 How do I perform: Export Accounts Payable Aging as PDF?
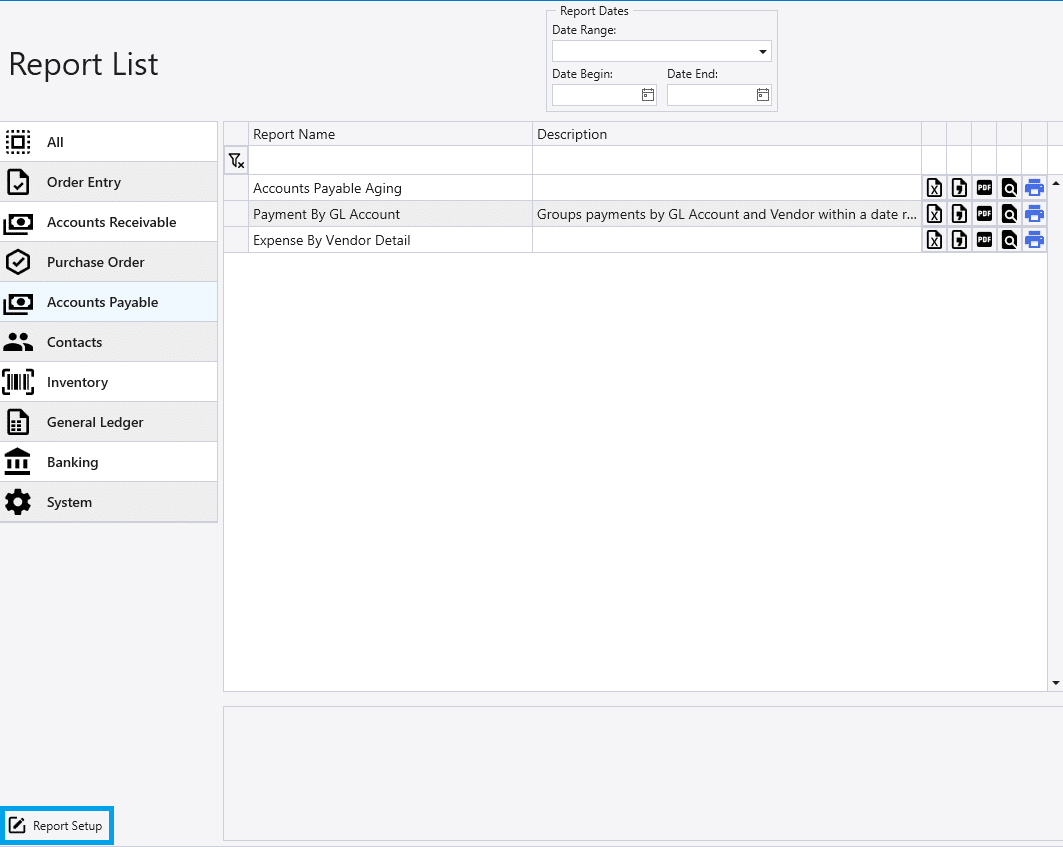click(984, 188)
